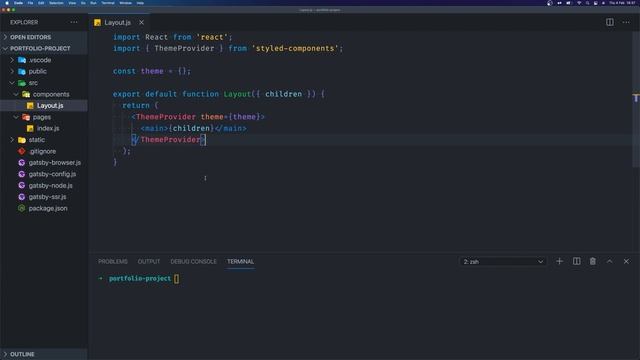Click the split editor right icon

(609, 22)
